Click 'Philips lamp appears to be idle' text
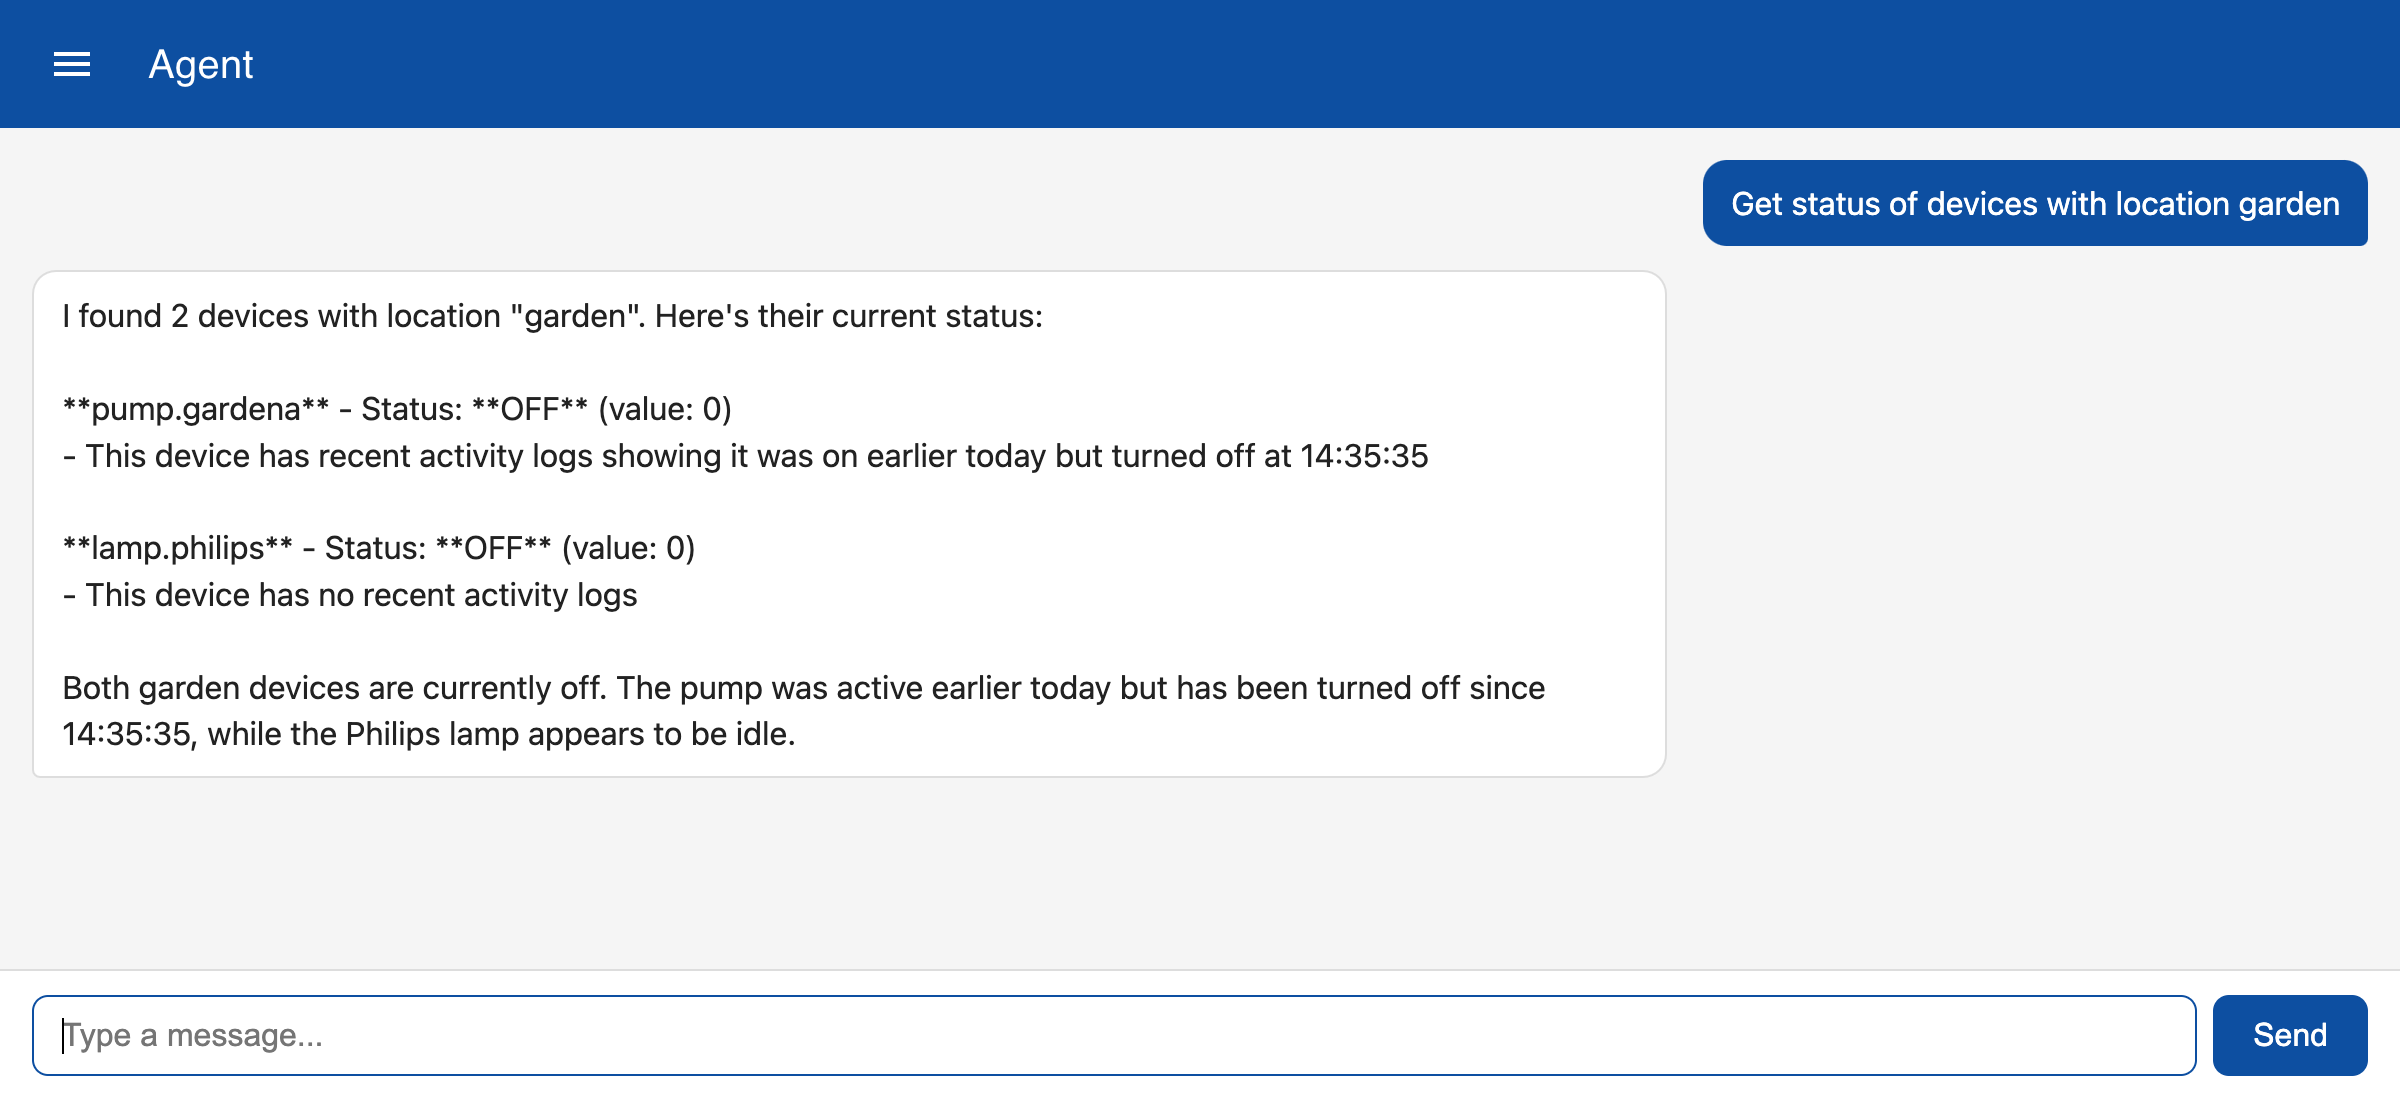 (570, 734)
